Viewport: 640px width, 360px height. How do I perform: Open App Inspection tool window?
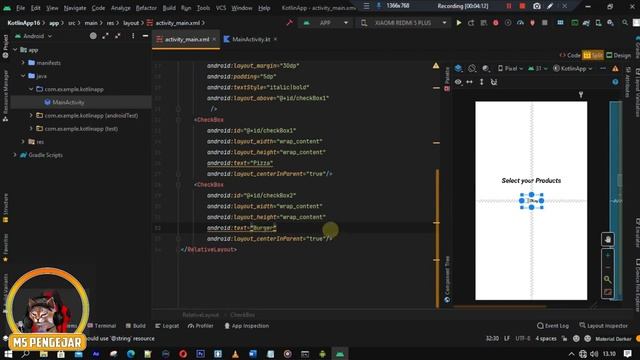[247, 326]
